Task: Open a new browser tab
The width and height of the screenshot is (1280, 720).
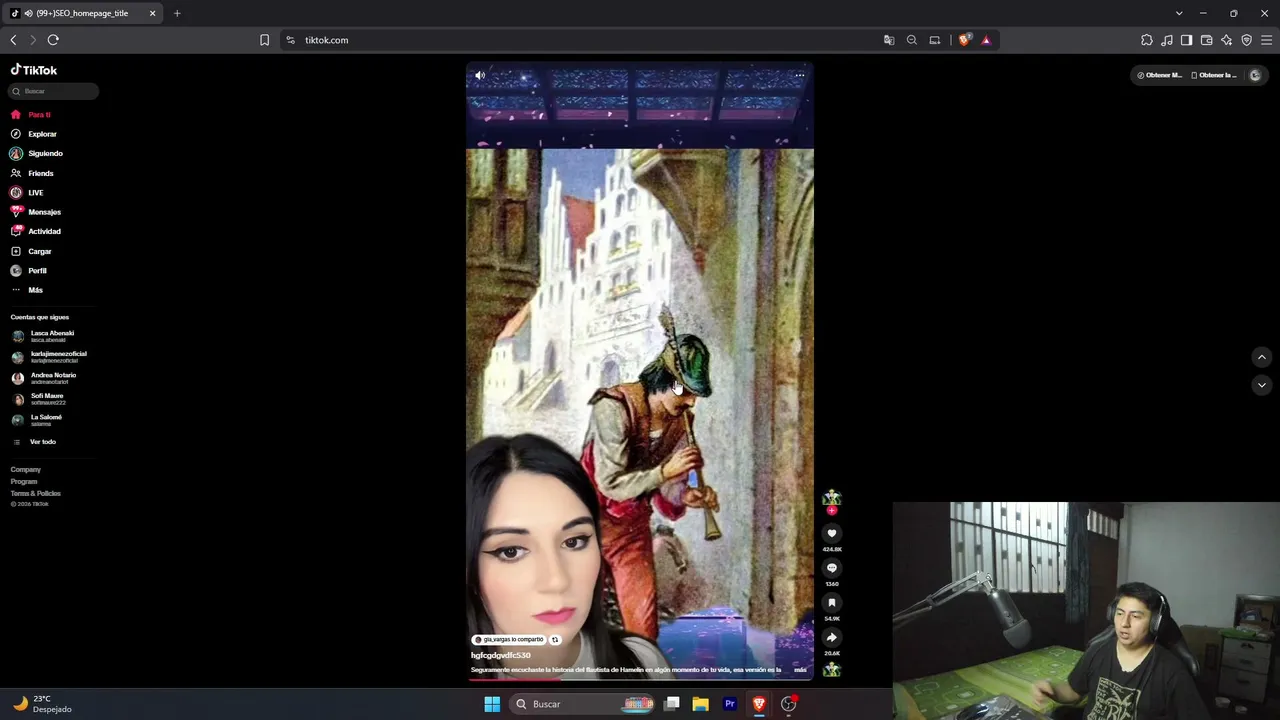Action: coord(177,13)
